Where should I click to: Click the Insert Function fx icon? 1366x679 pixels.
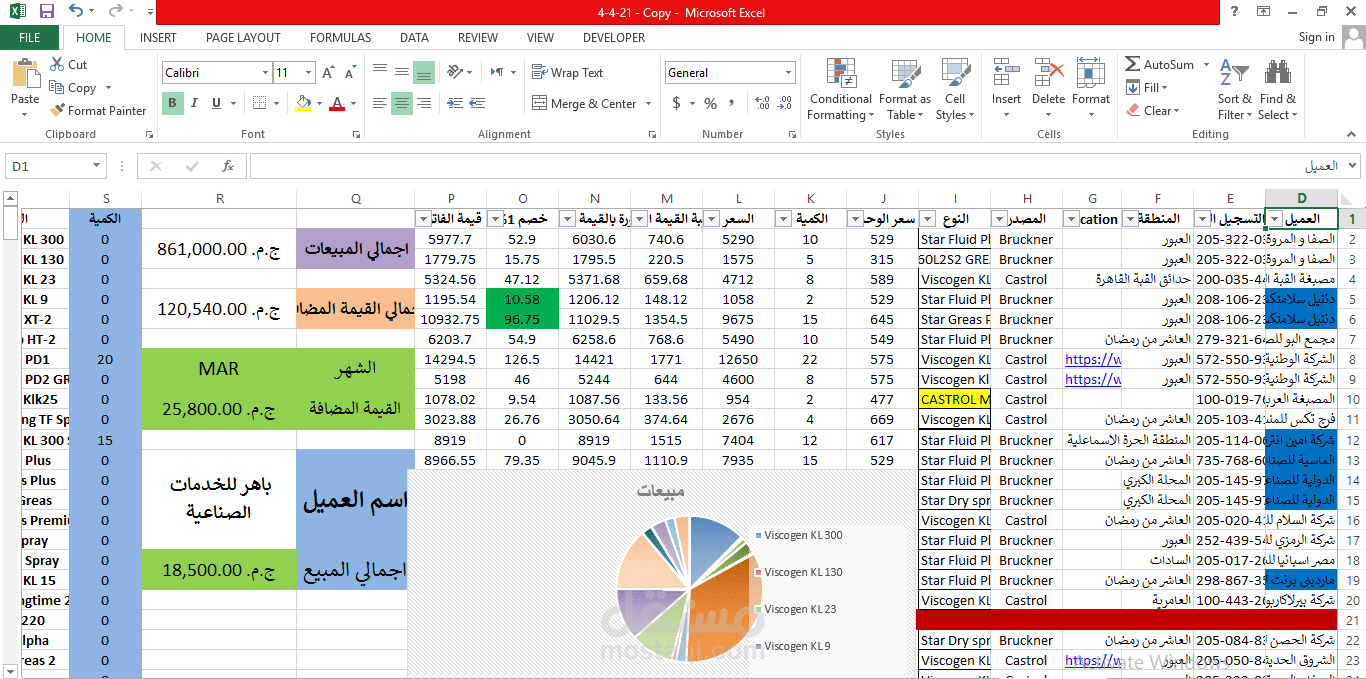(x=228, y=166)
